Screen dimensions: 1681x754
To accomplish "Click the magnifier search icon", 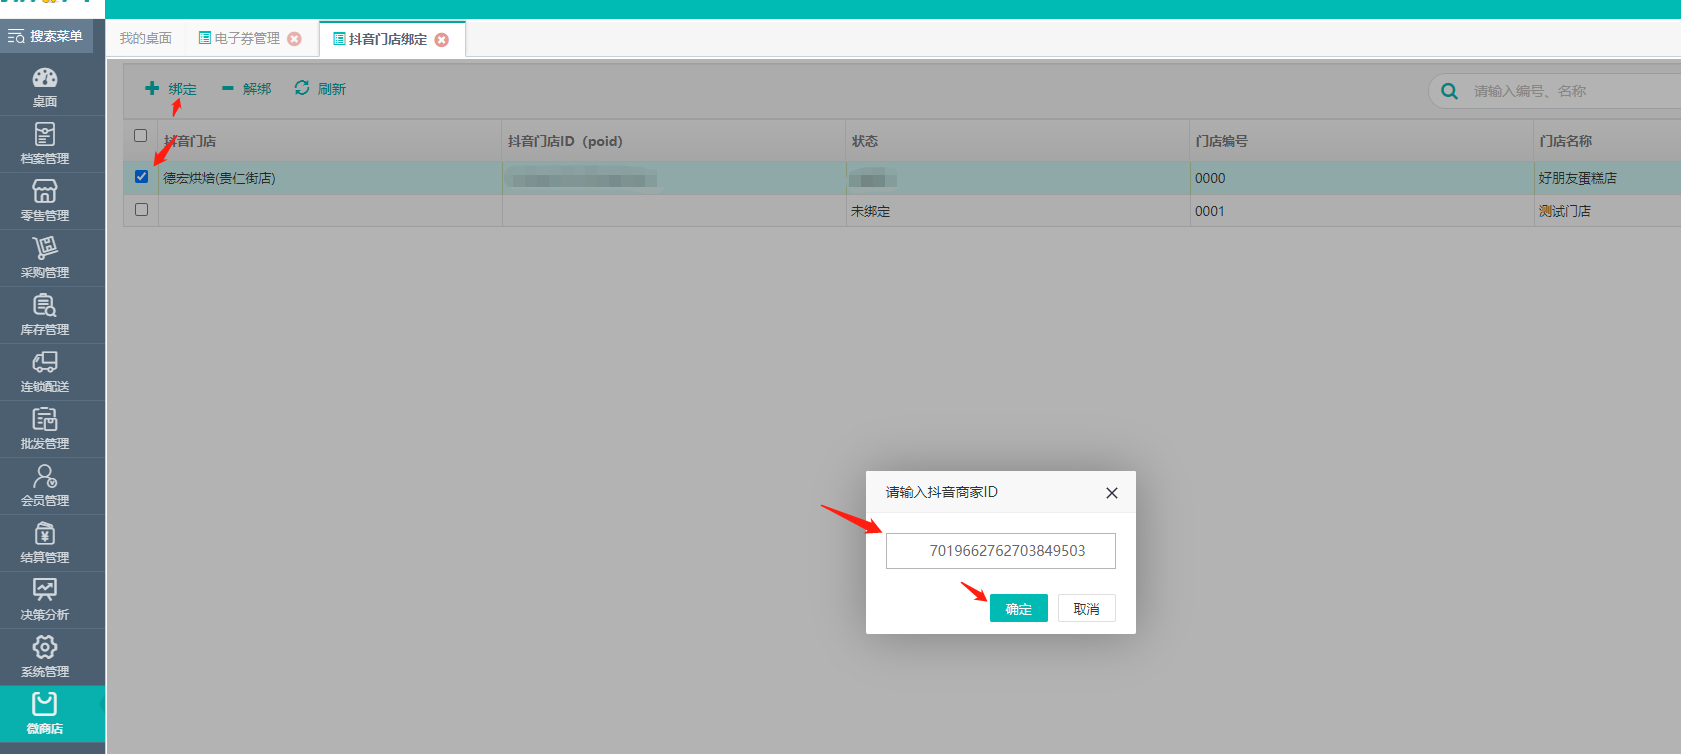I will click(x=1449, y=91).
